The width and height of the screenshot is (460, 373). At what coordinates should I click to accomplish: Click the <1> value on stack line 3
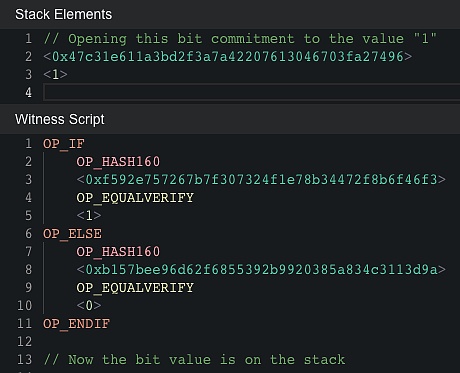click(x=55, y=74)
